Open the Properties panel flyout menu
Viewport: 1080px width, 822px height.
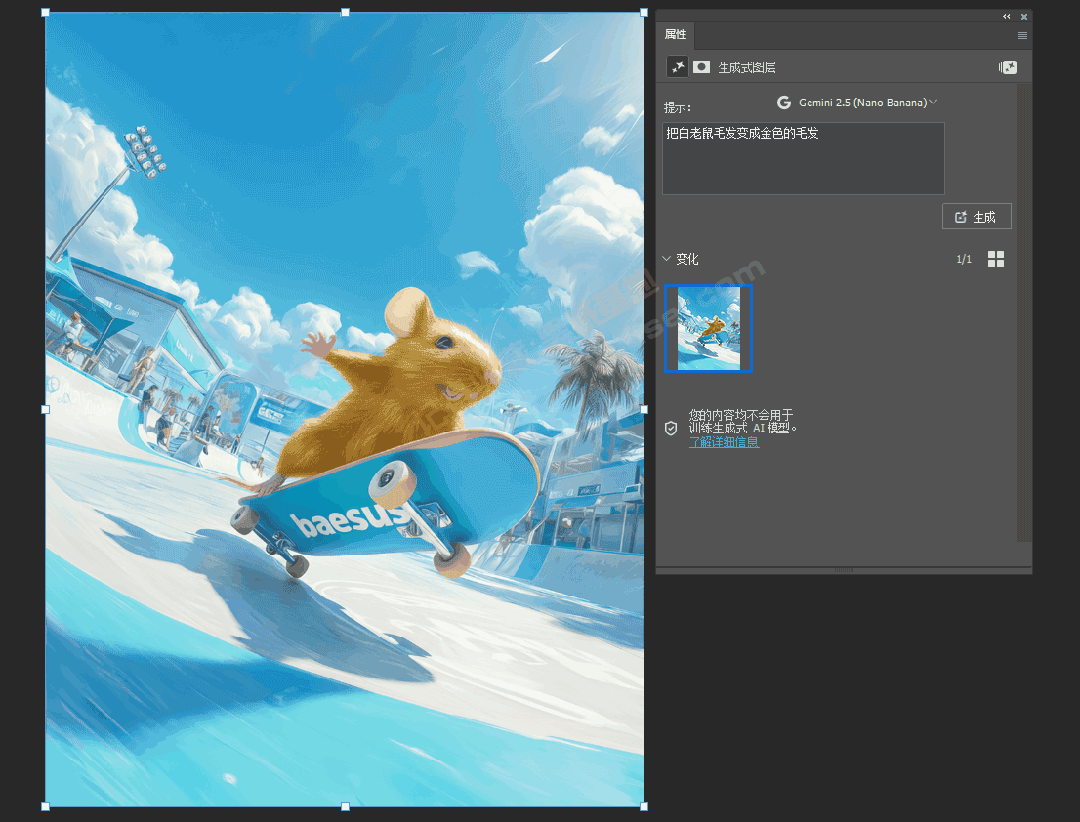[1022, 35]
